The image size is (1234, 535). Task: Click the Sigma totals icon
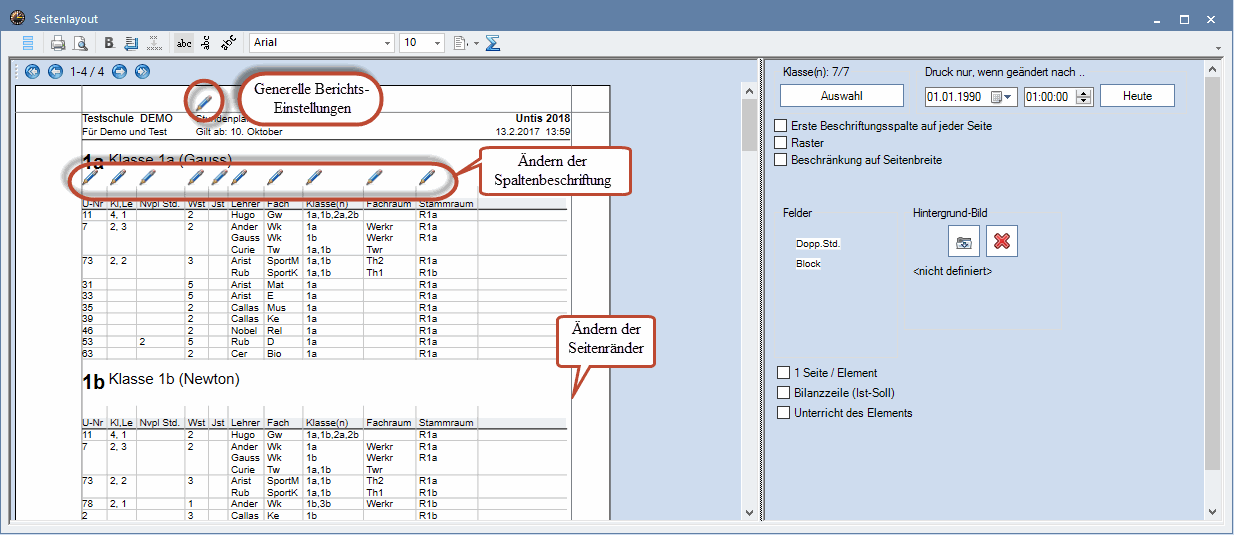click(493, 43)
